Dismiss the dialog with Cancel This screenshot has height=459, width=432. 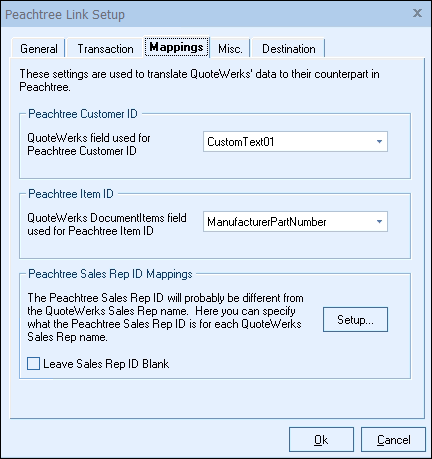393,440
